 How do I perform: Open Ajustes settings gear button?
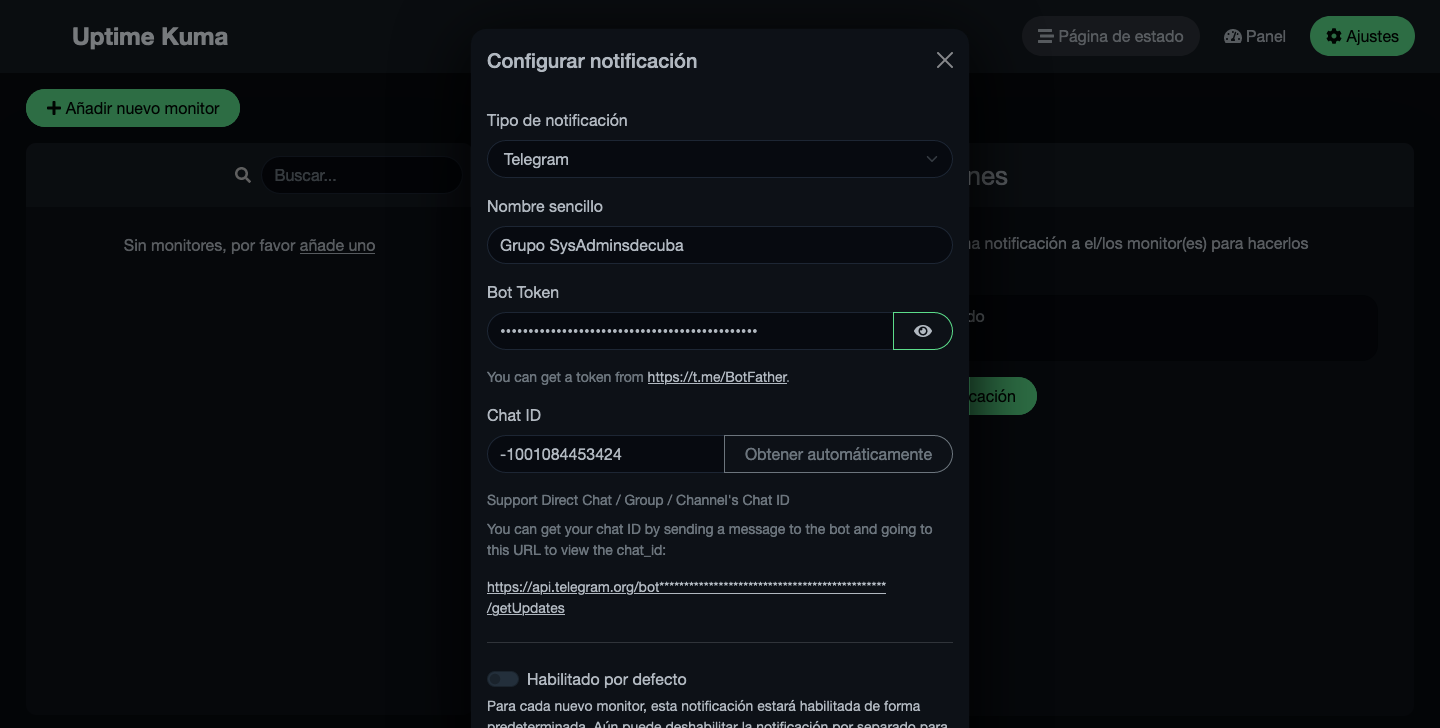coord(1362,36)
